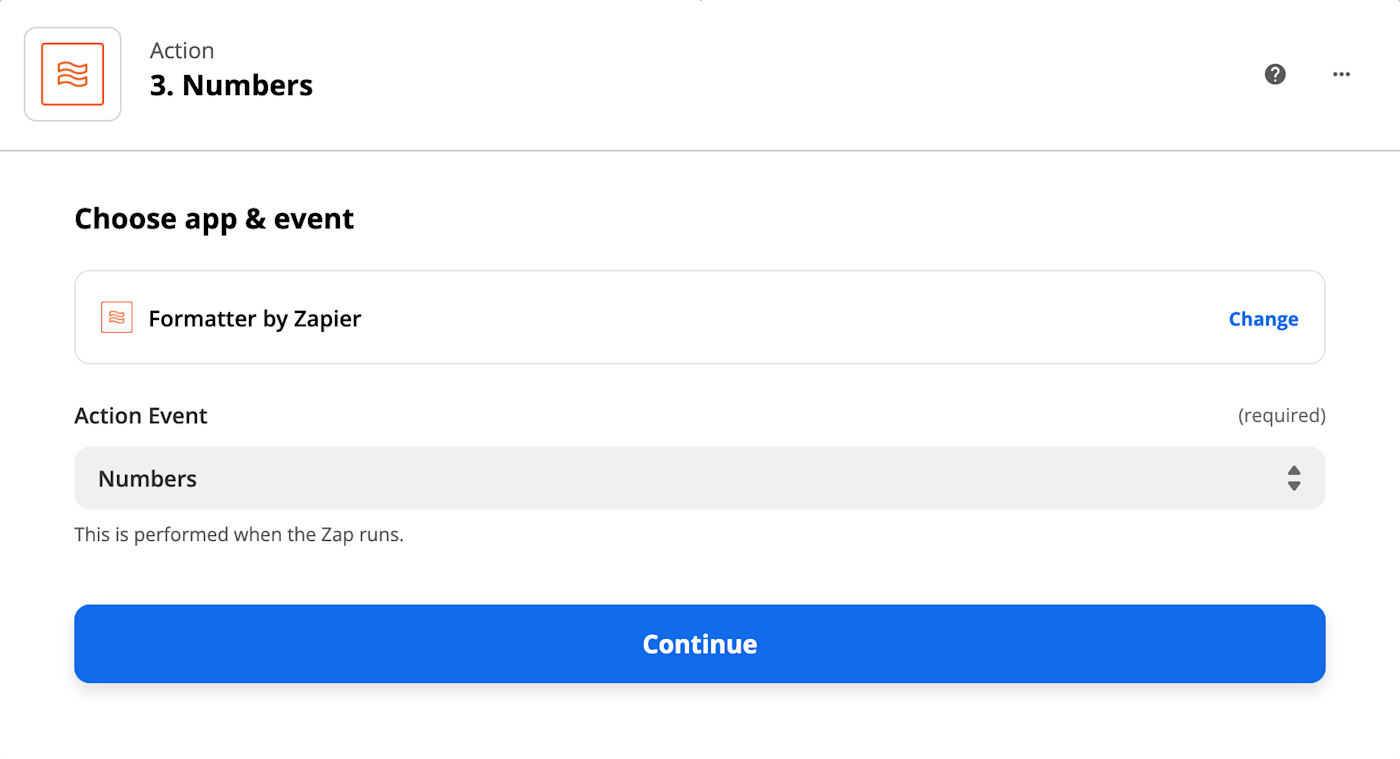Open the three-dot more options menu
This screenshot has width=1400, height=759.
click(1341, 74)
